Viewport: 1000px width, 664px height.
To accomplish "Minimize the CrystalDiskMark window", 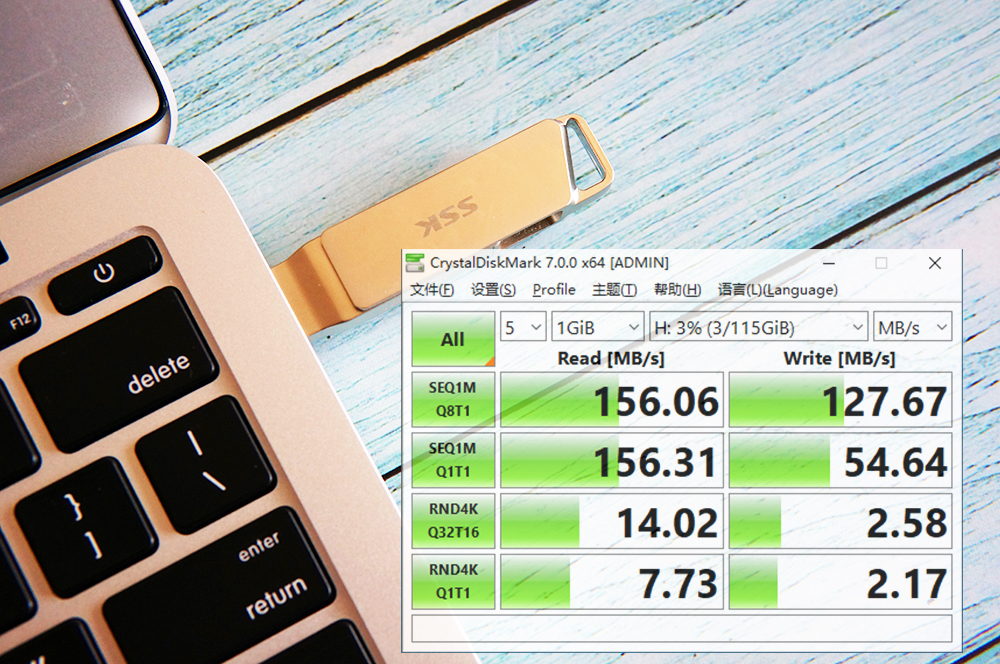I will point(828,263).
